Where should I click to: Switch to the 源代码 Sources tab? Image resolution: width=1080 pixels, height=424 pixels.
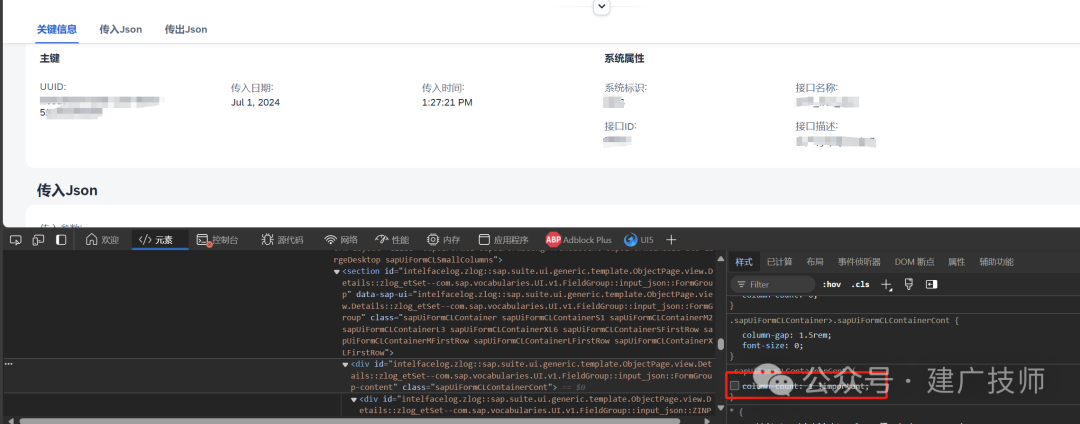pos(282,240)
